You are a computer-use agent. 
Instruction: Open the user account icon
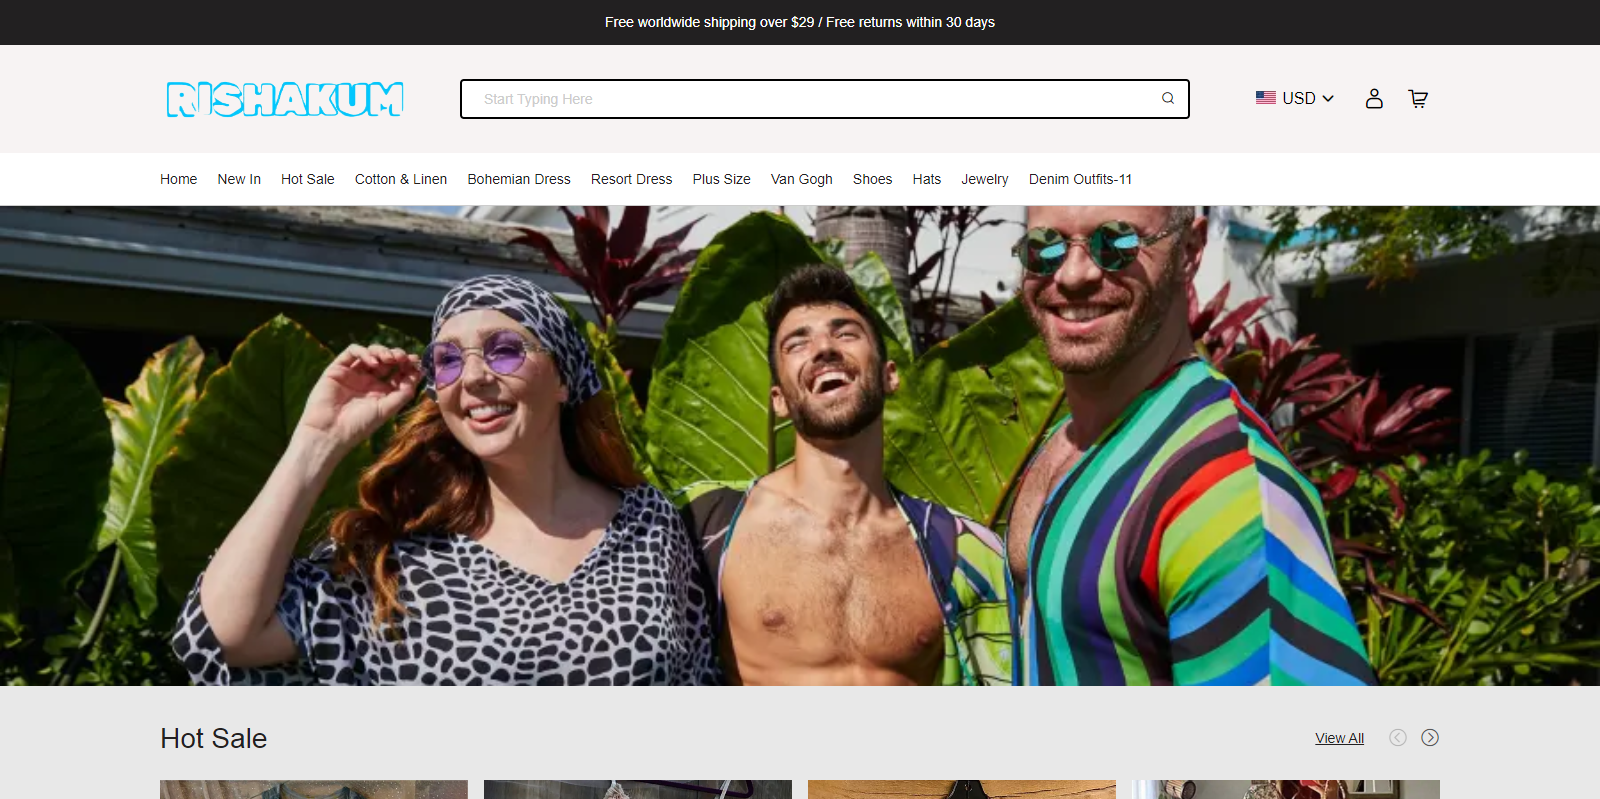tap(1374, 98)
